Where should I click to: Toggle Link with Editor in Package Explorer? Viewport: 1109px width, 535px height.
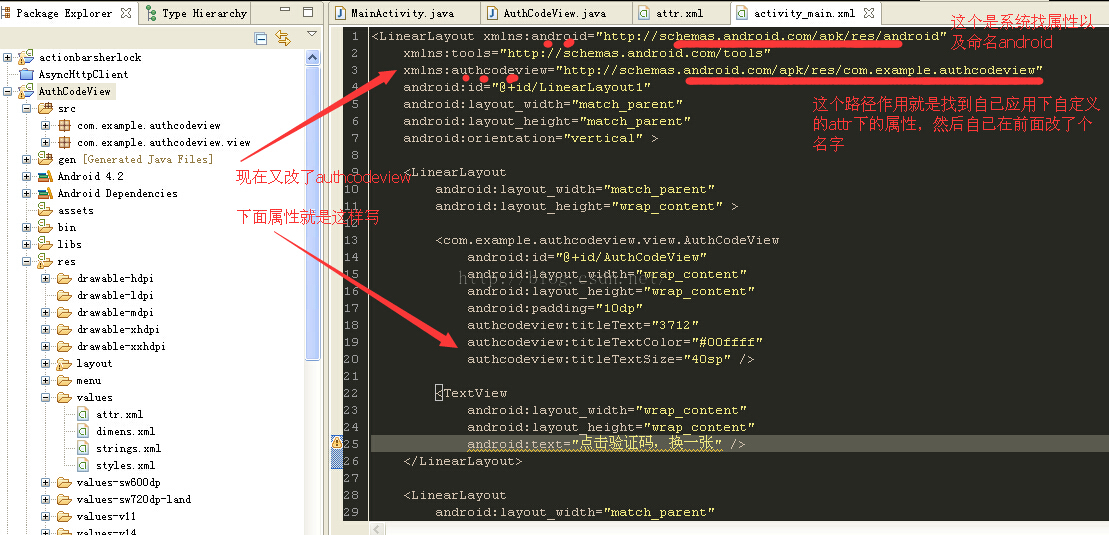[x=283, y=38]
